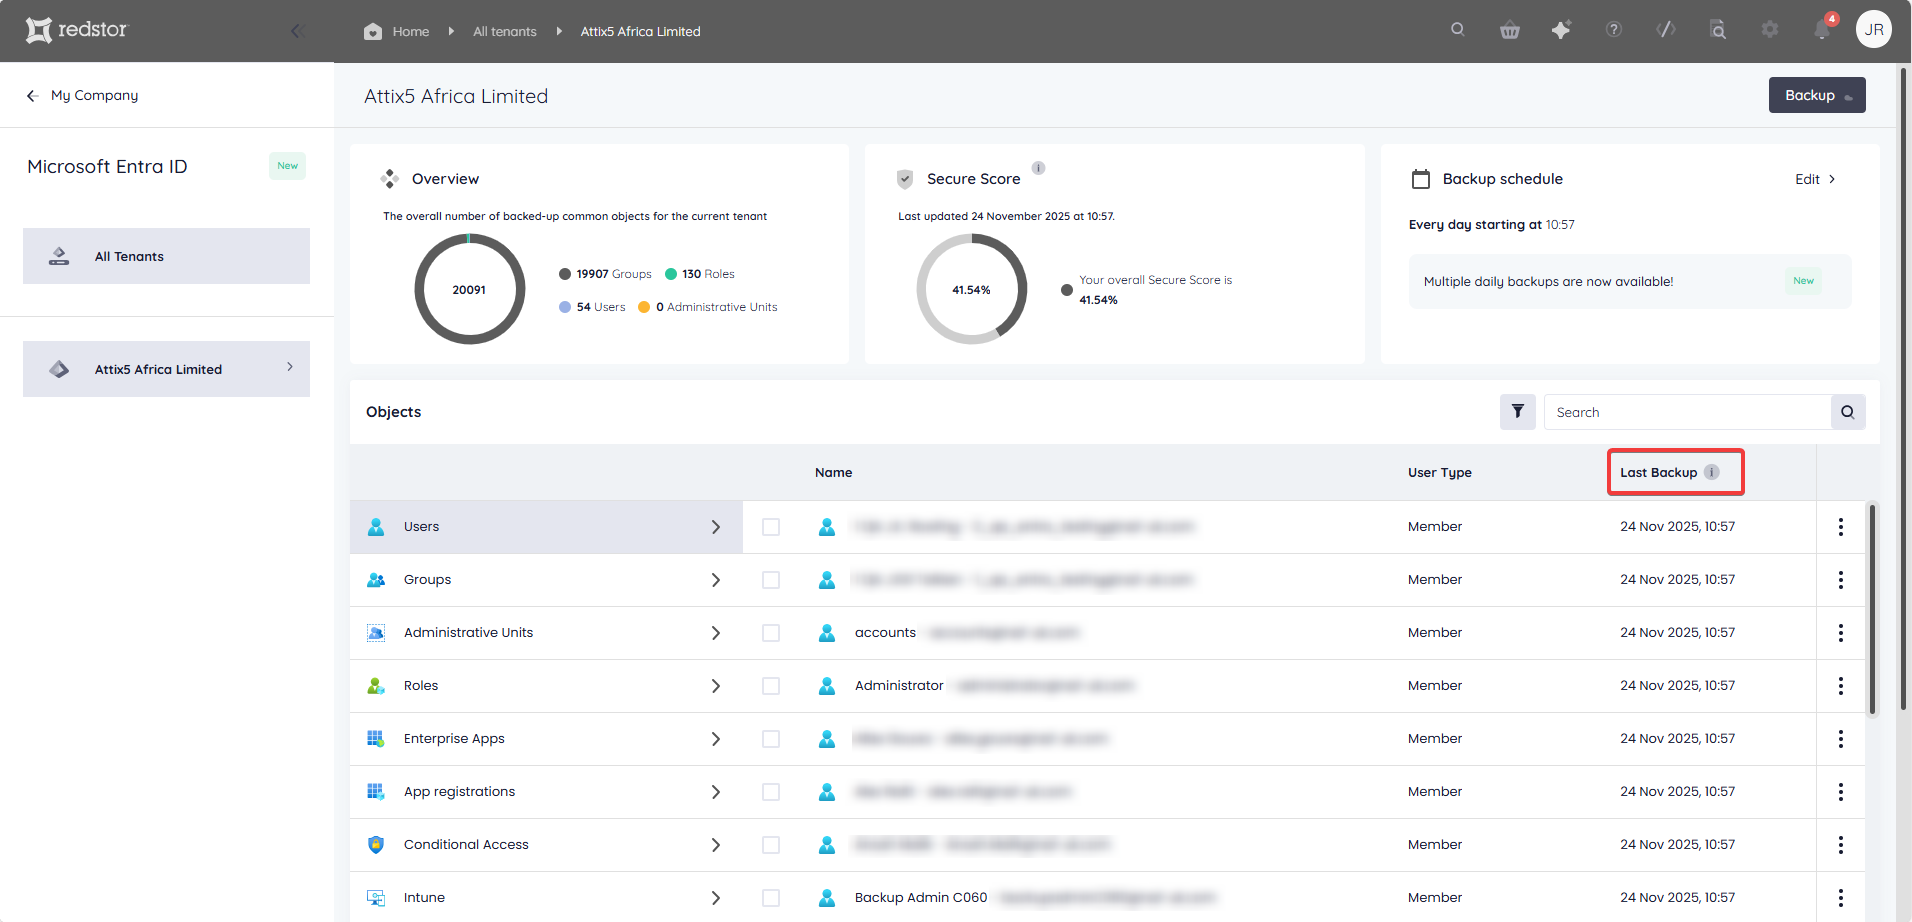Screen dimensions: 1912x922
Task: Sort by the User Type column header
Action: (x=1440, y=472)
